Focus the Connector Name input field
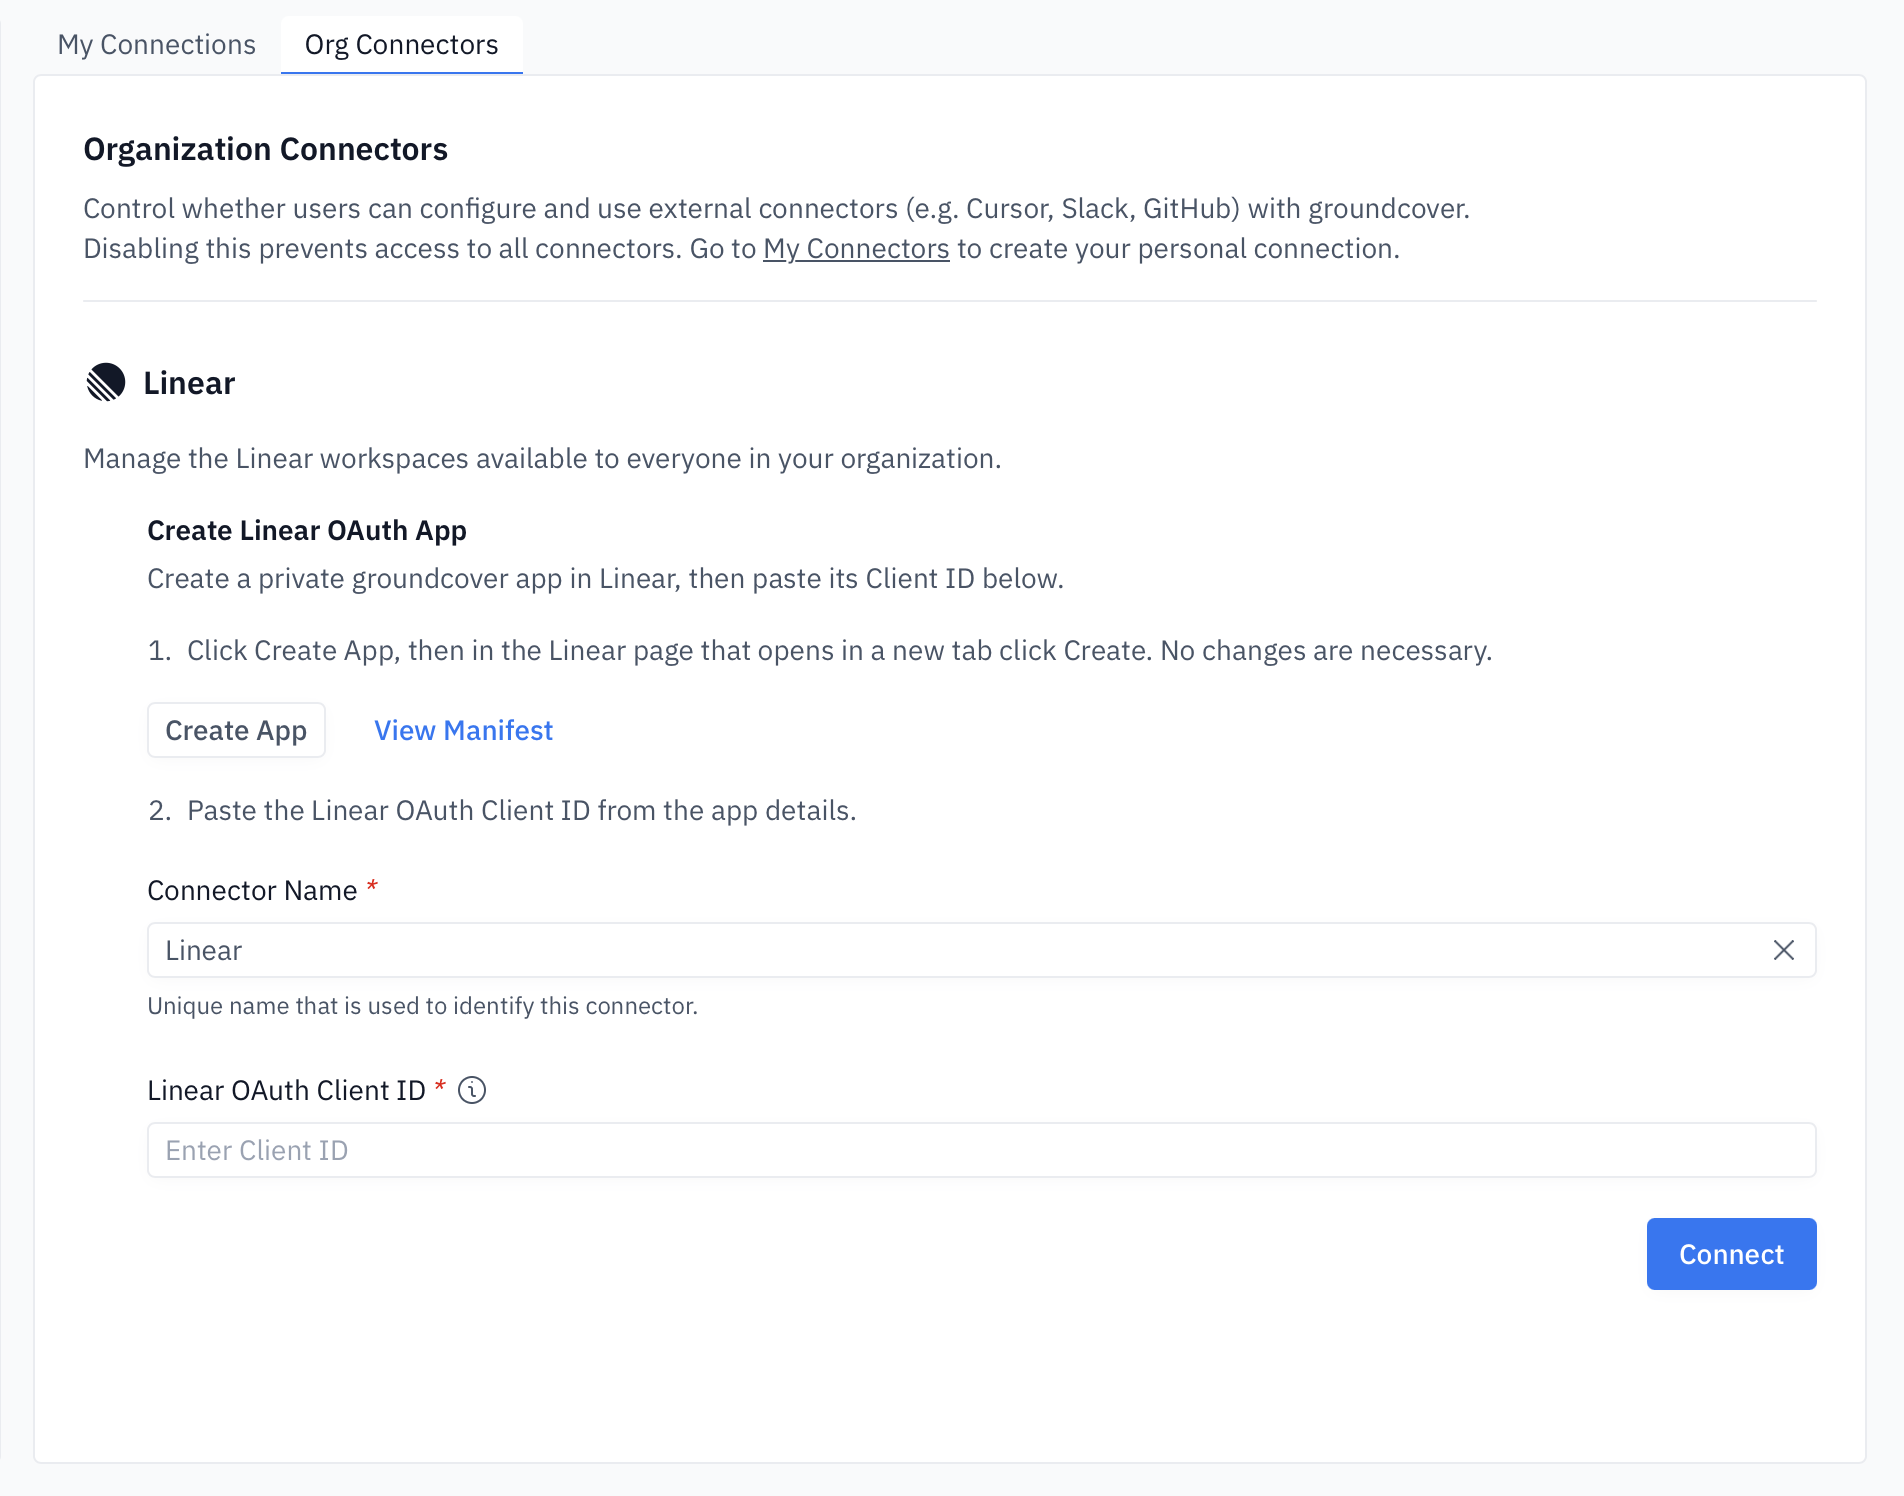Viewport: 1904px width, 1496px height. click(981, 950)
